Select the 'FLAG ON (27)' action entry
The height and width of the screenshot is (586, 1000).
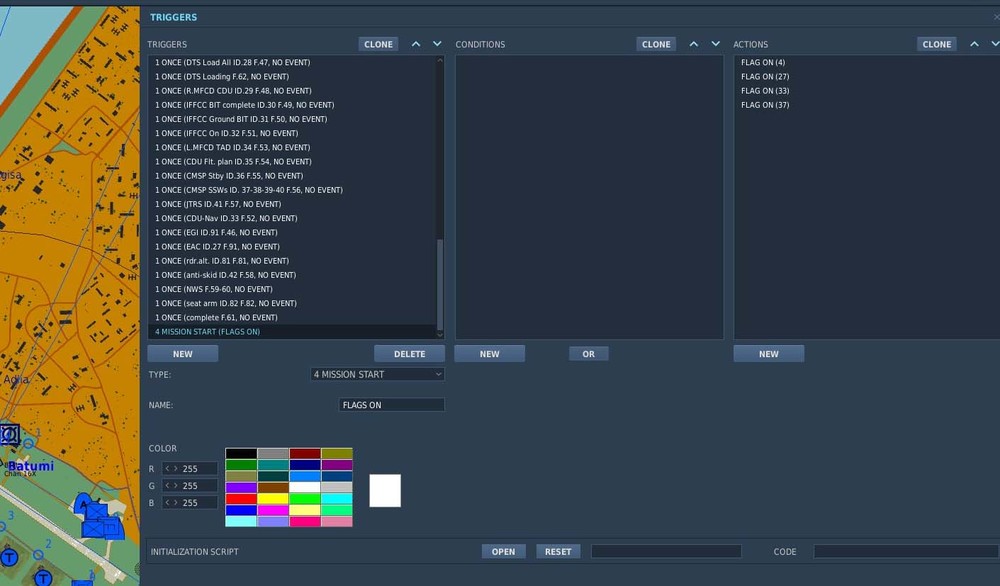click(x=763, y=76)
